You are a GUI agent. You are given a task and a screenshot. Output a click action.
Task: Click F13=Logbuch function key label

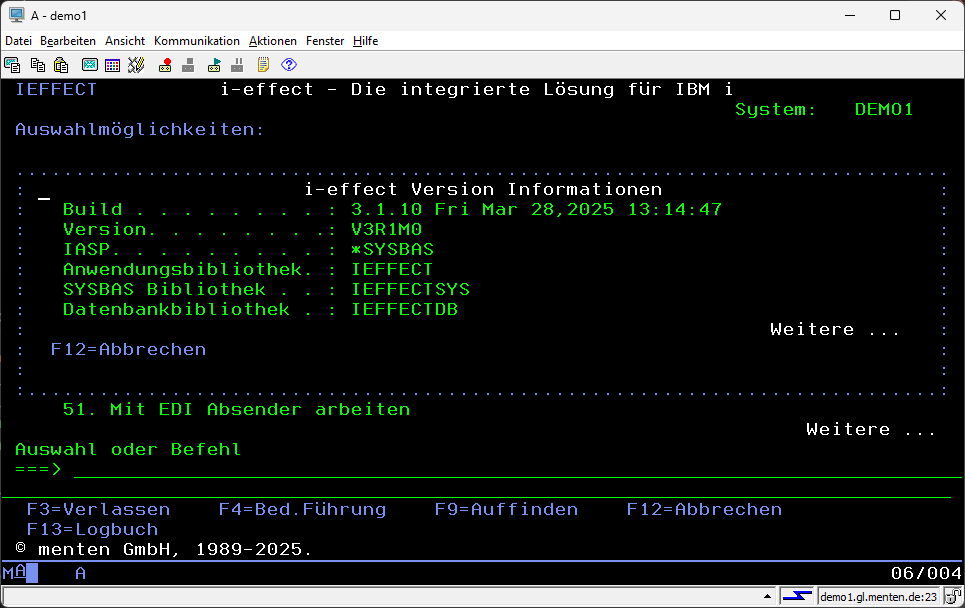(x=92, y=530)
